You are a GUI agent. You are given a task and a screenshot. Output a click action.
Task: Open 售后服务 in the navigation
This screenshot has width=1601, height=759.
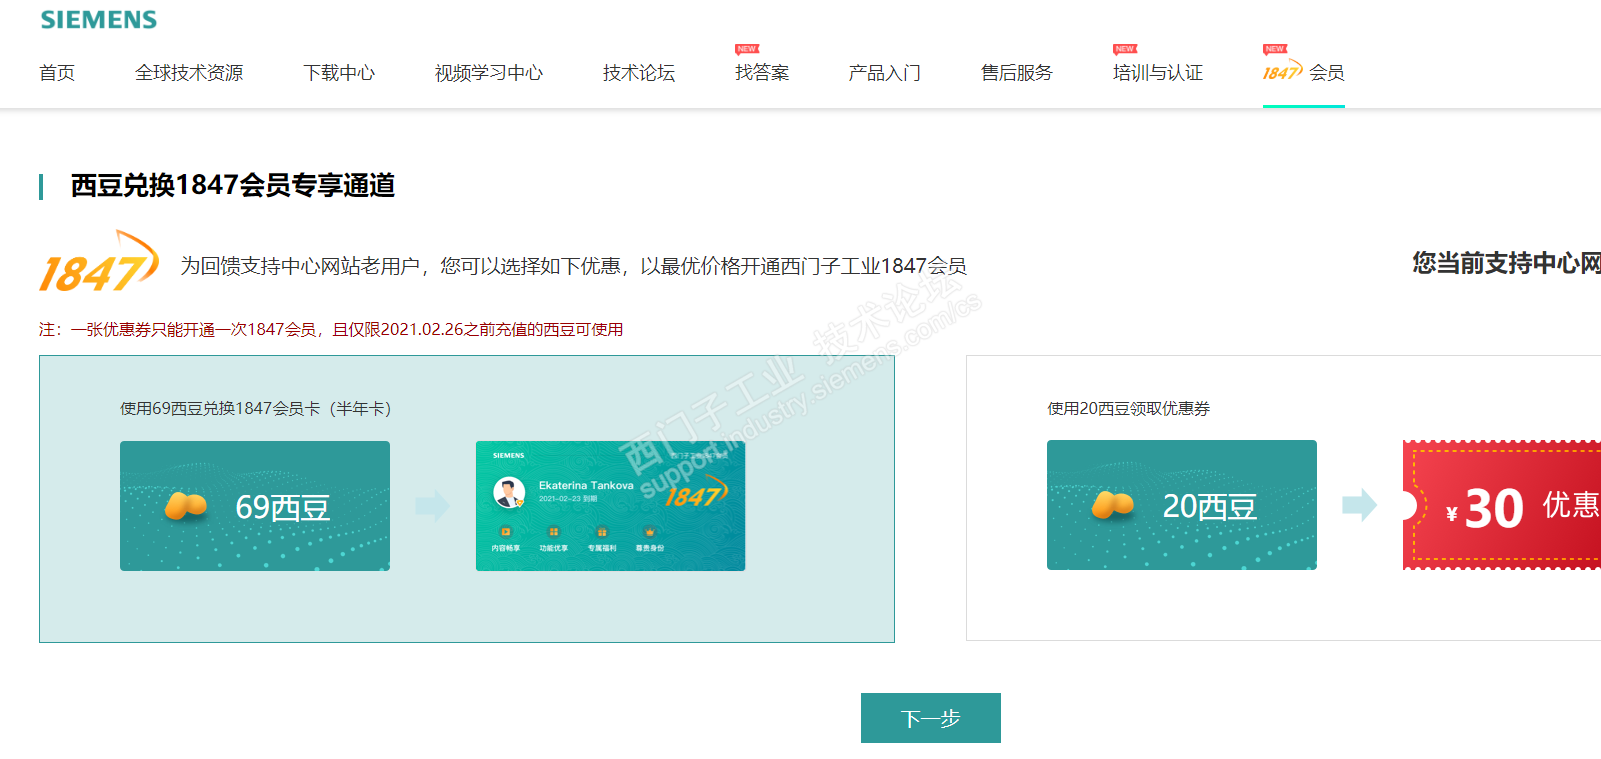(1017, 73)
